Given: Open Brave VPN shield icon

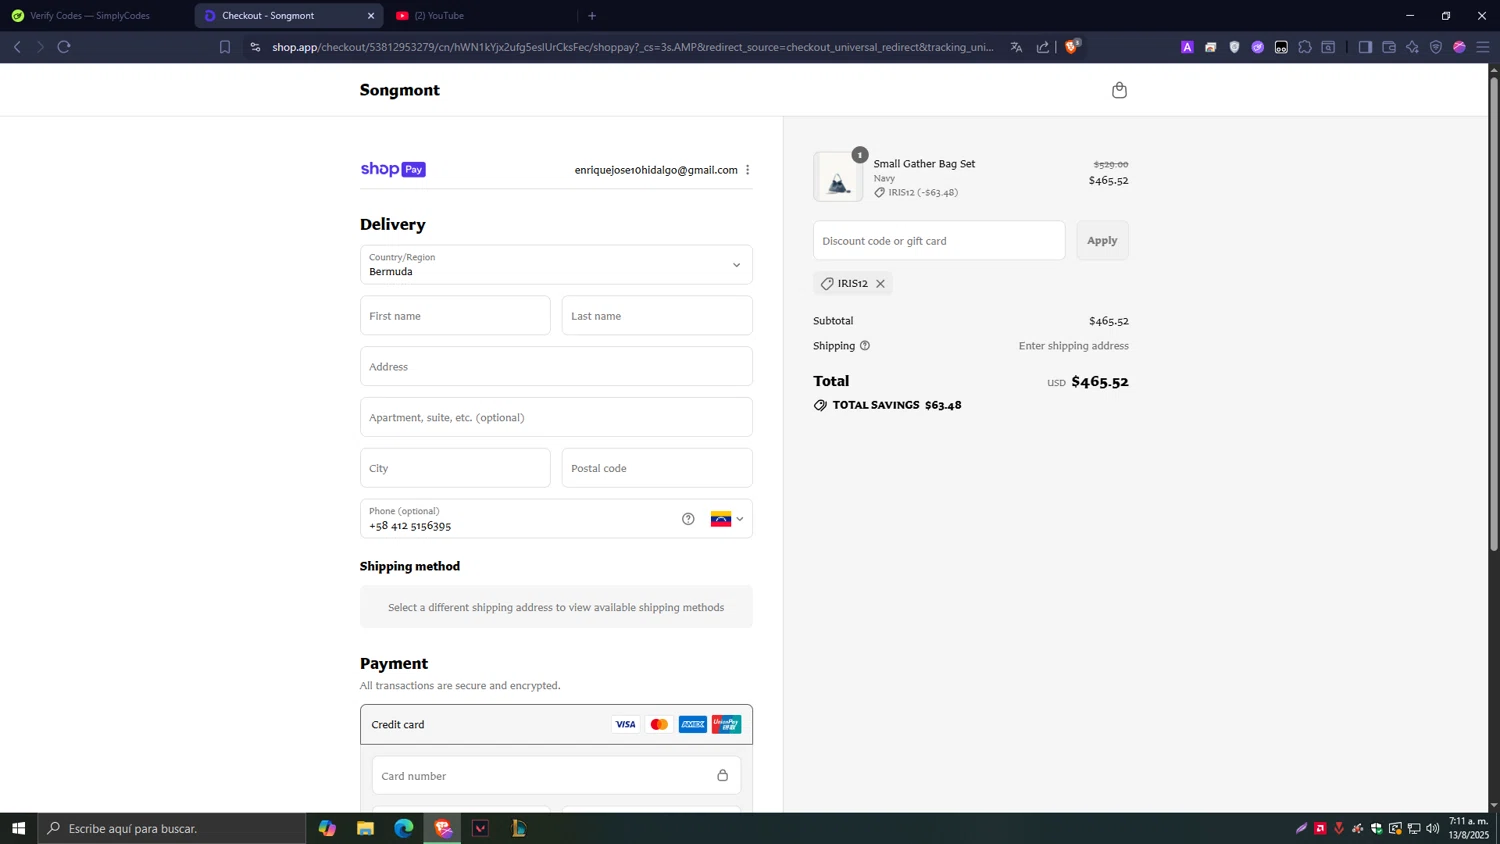Looking at the screenshot, I should point(1436,47).
